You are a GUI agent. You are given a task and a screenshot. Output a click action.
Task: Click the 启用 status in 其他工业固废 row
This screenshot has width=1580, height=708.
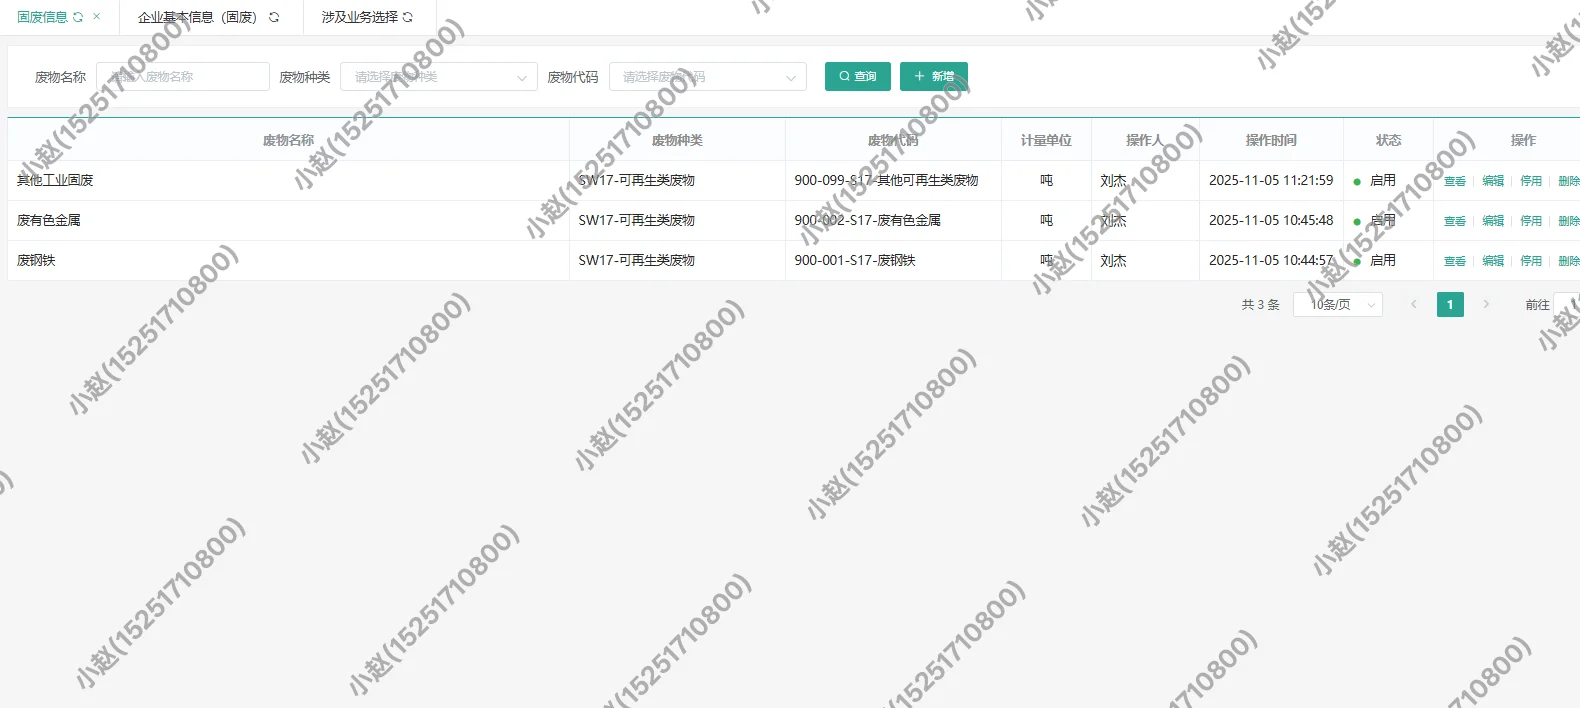click(x=1382, y=181)
